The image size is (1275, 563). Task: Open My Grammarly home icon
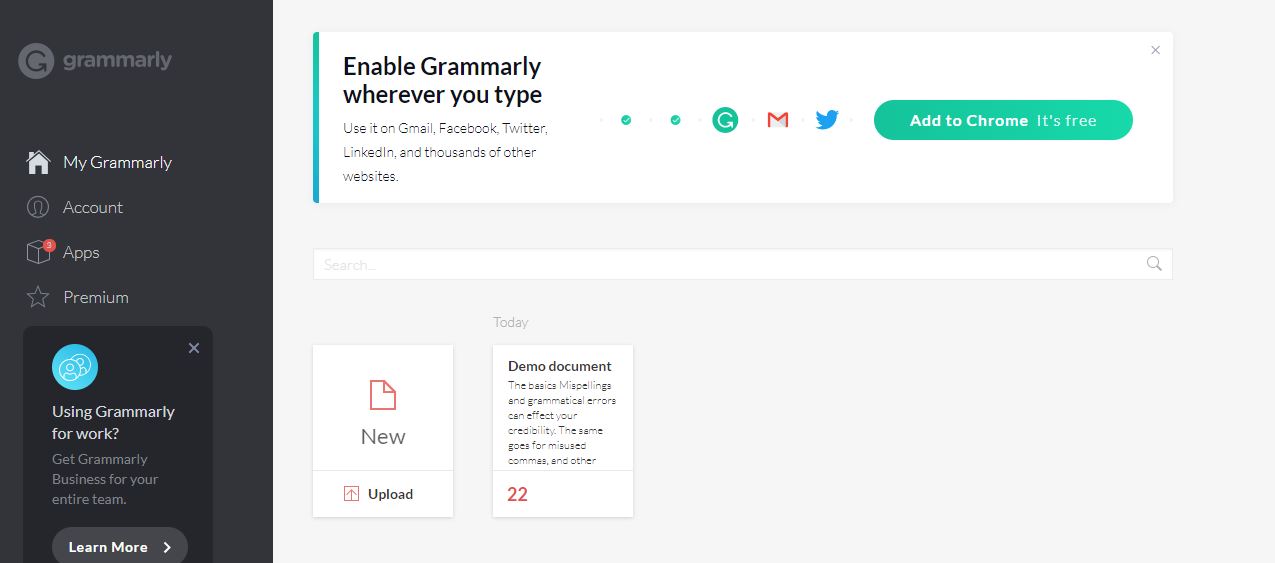click(38, 162)
